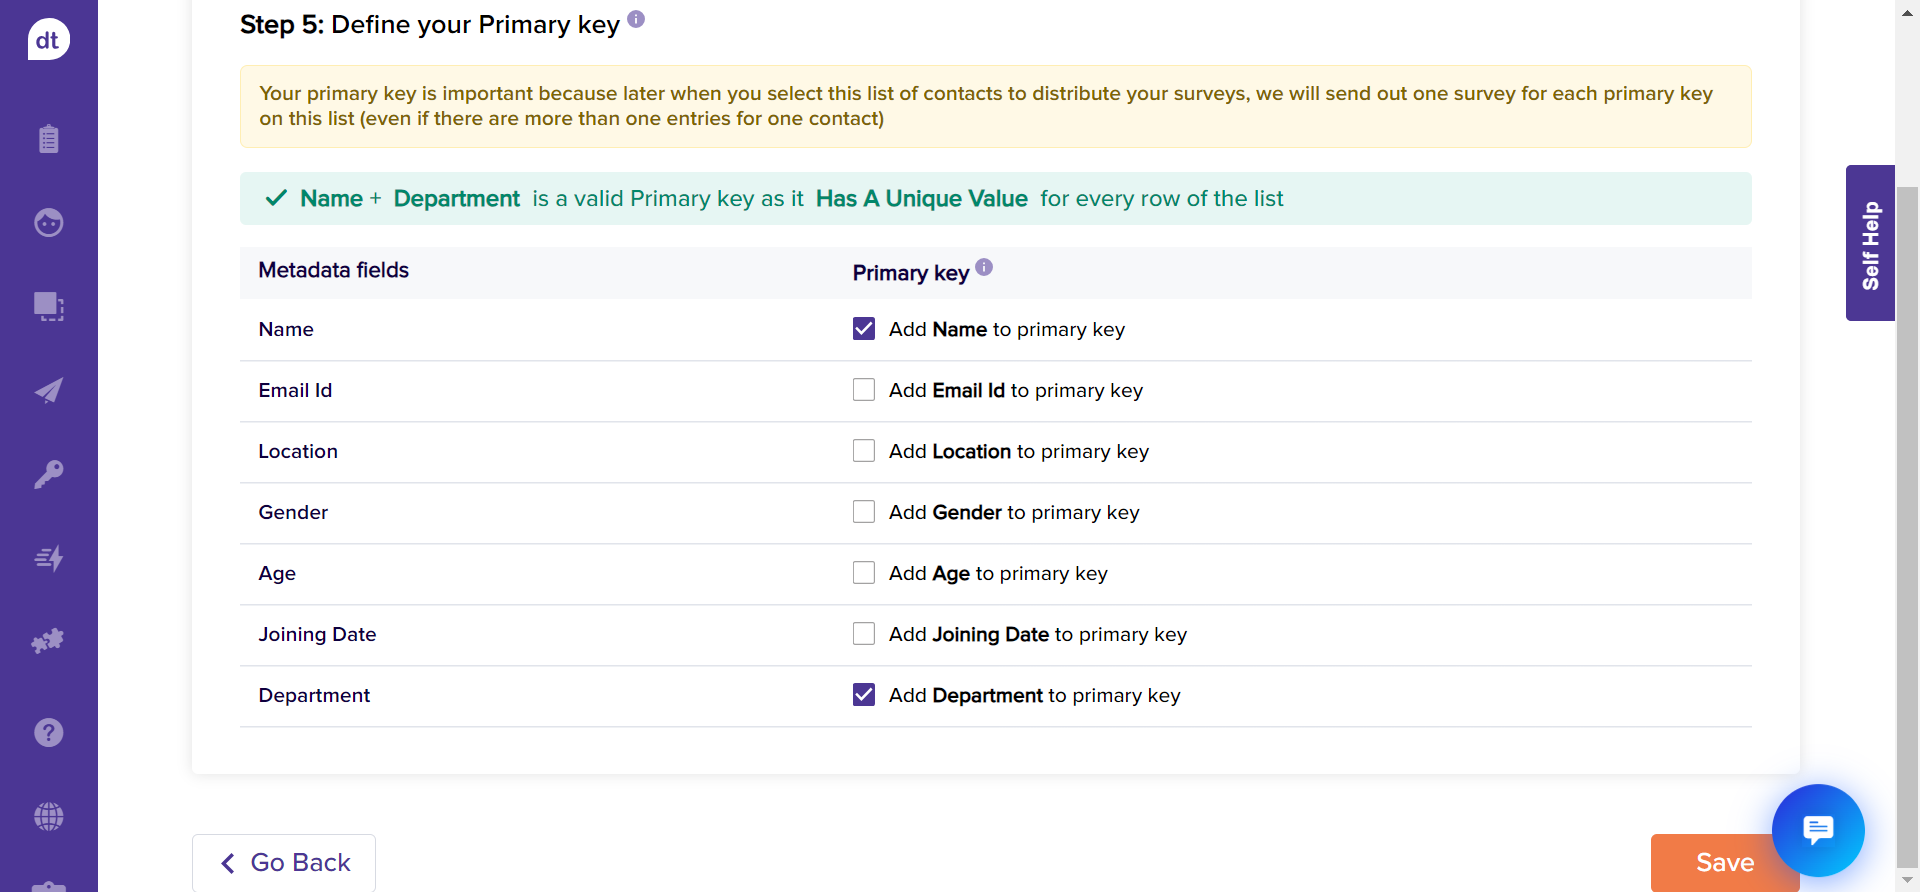
Task: Check Add Email Id to primary key
Action: pos(864,390)
